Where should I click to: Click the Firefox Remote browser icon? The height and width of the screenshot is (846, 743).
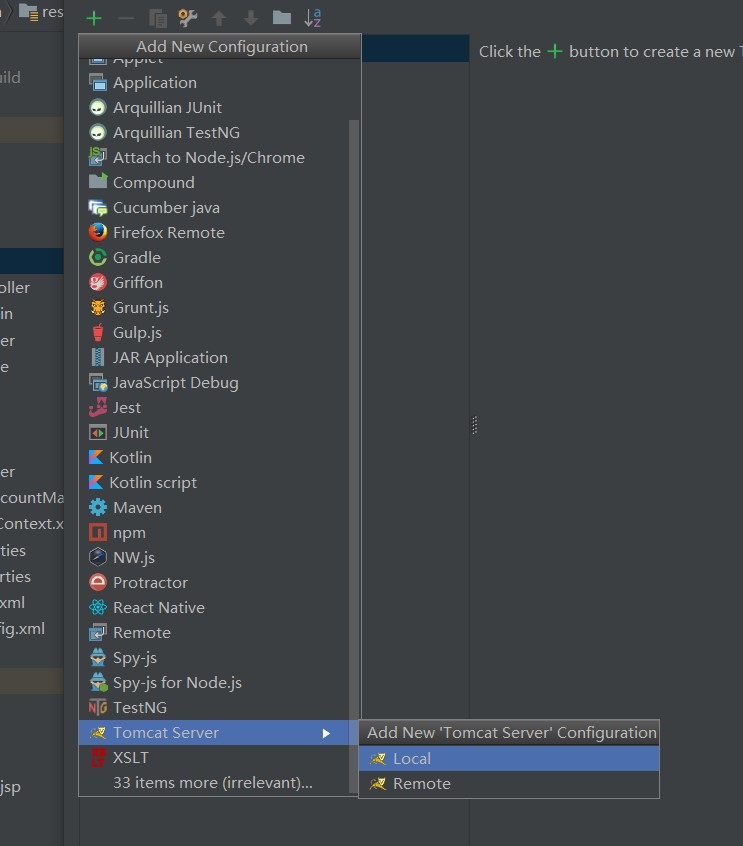pos(98,232)
